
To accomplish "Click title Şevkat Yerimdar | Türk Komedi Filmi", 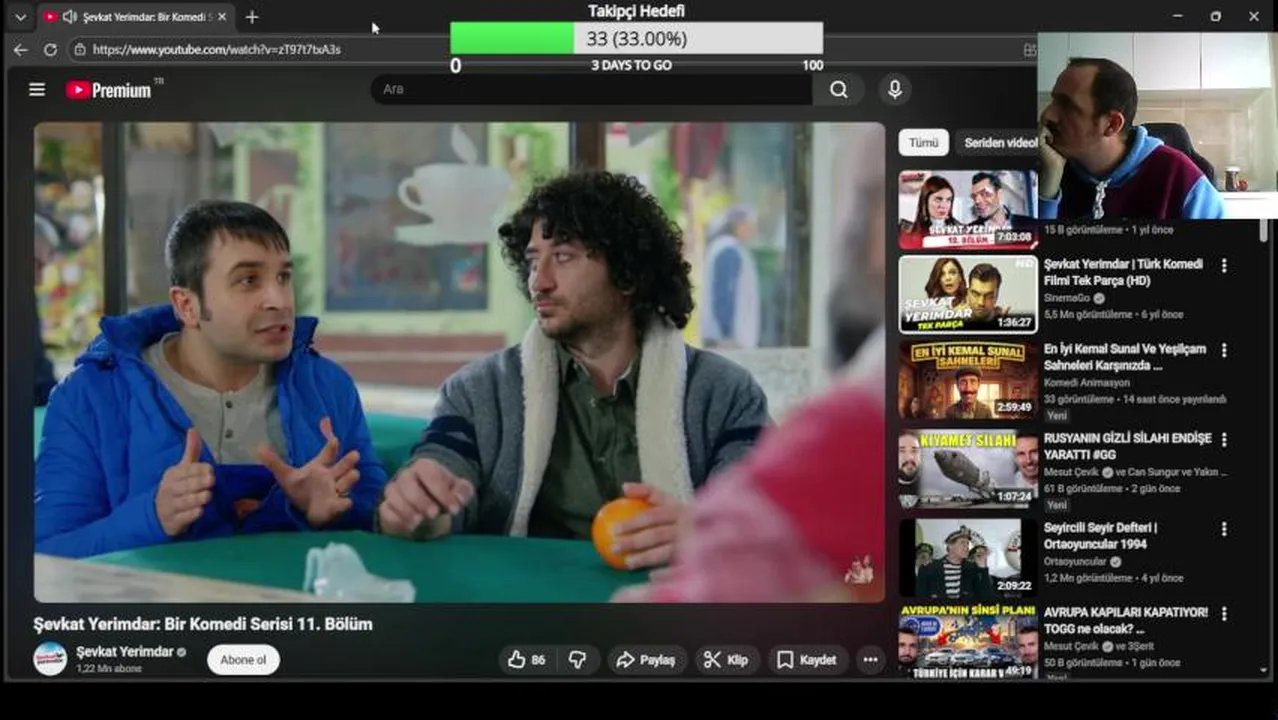I will pyautogui.click(x=1123, y=272).
